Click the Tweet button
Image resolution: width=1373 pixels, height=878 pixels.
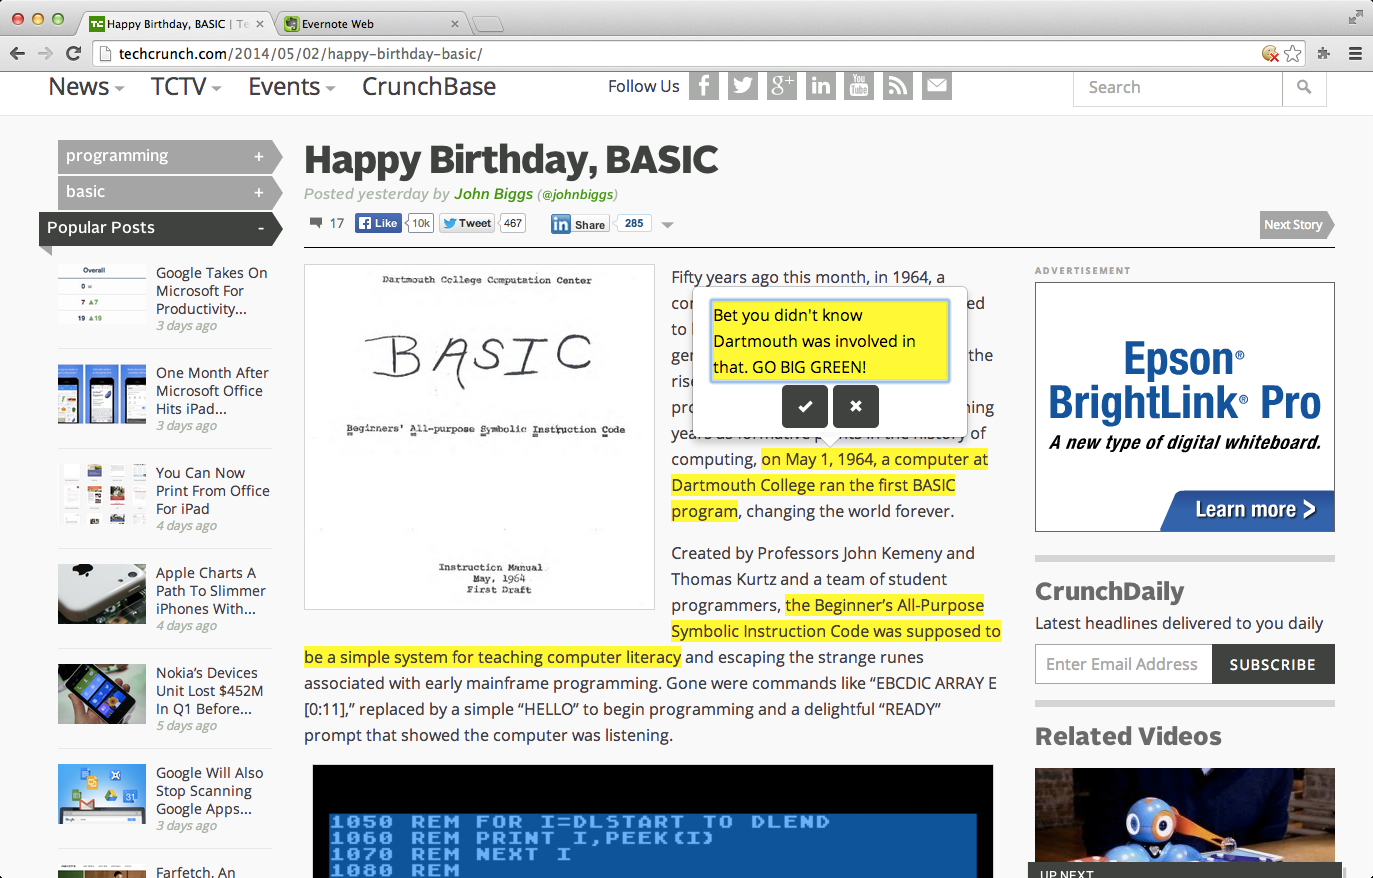(467, 223)
